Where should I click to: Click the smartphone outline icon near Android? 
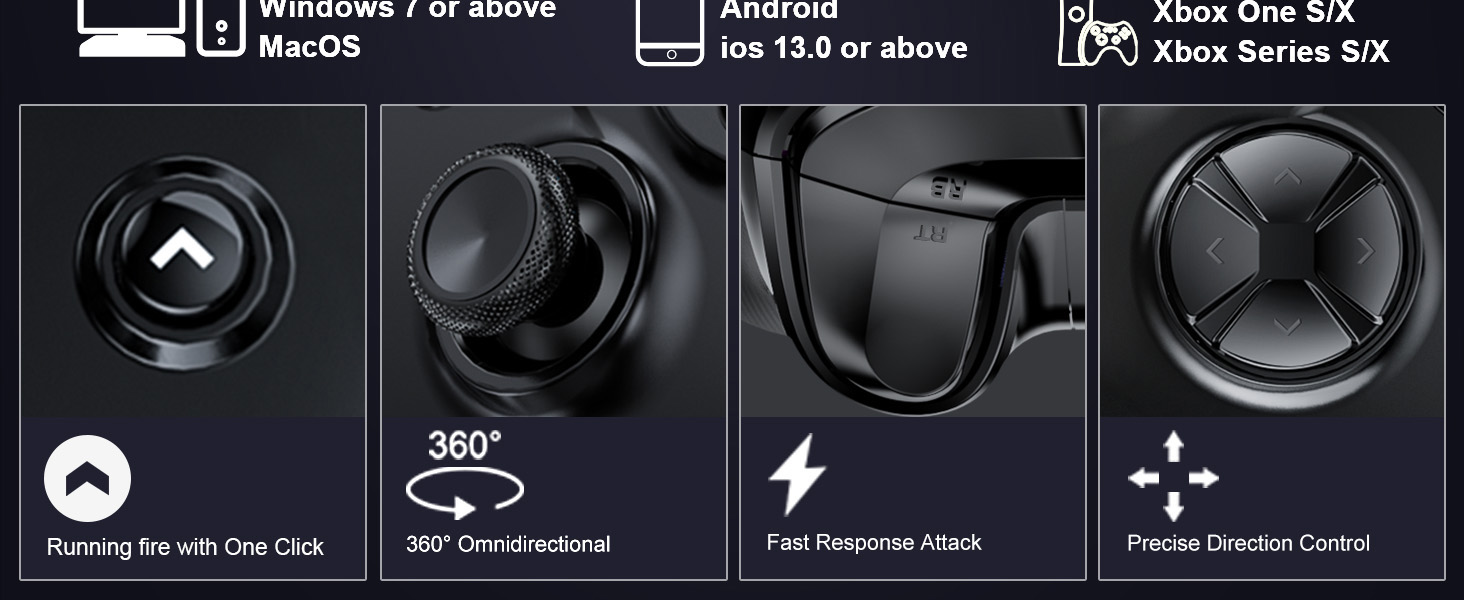[x=670, y=33]
